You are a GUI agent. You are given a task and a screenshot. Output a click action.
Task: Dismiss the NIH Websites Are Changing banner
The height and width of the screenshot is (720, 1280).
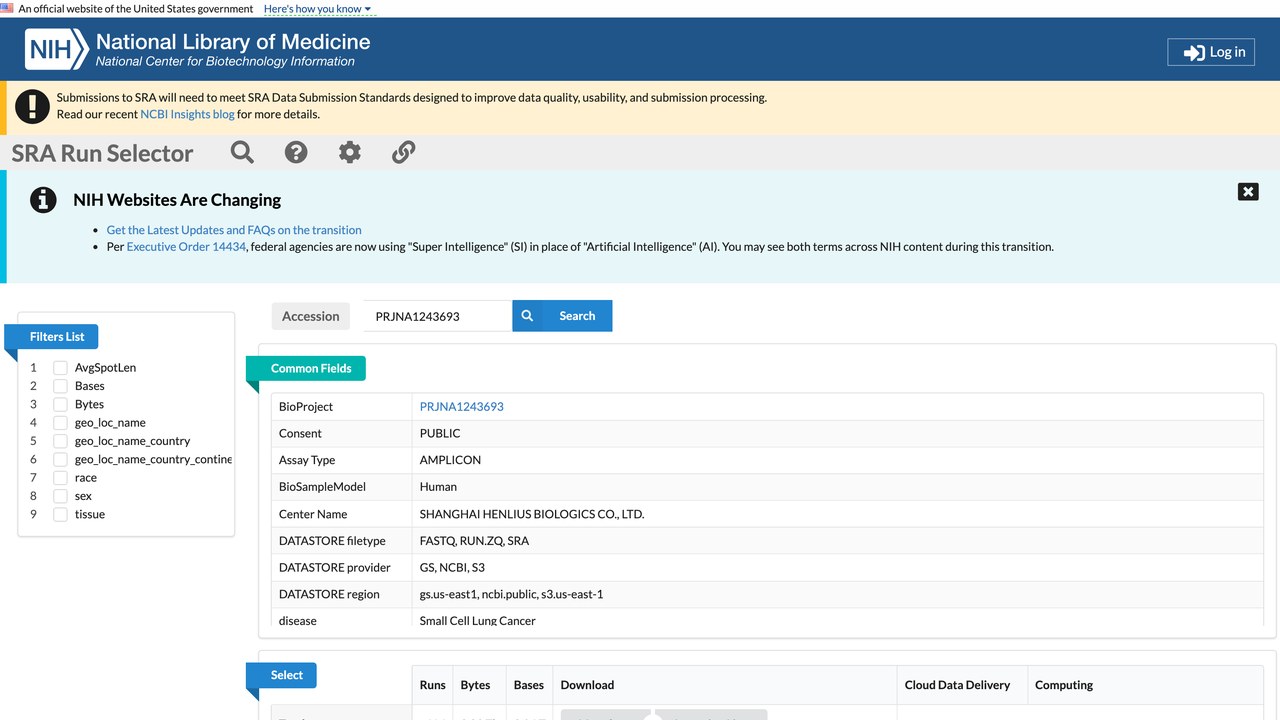pyautogui.click(x=1248, y=192)
